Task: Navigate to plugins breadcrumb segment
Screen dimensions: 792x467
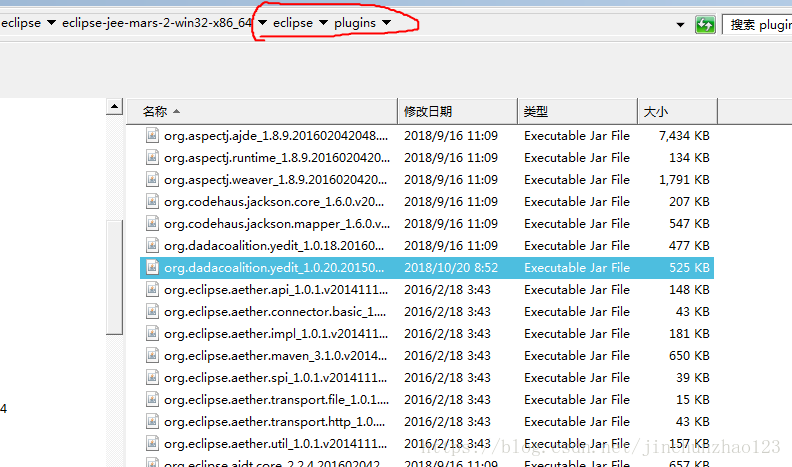Action: click(x=355, y=23)
